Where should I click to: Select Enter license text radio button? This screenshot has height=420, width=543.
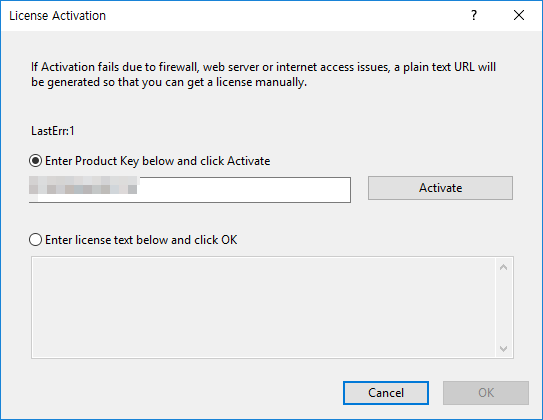(35, 240)
